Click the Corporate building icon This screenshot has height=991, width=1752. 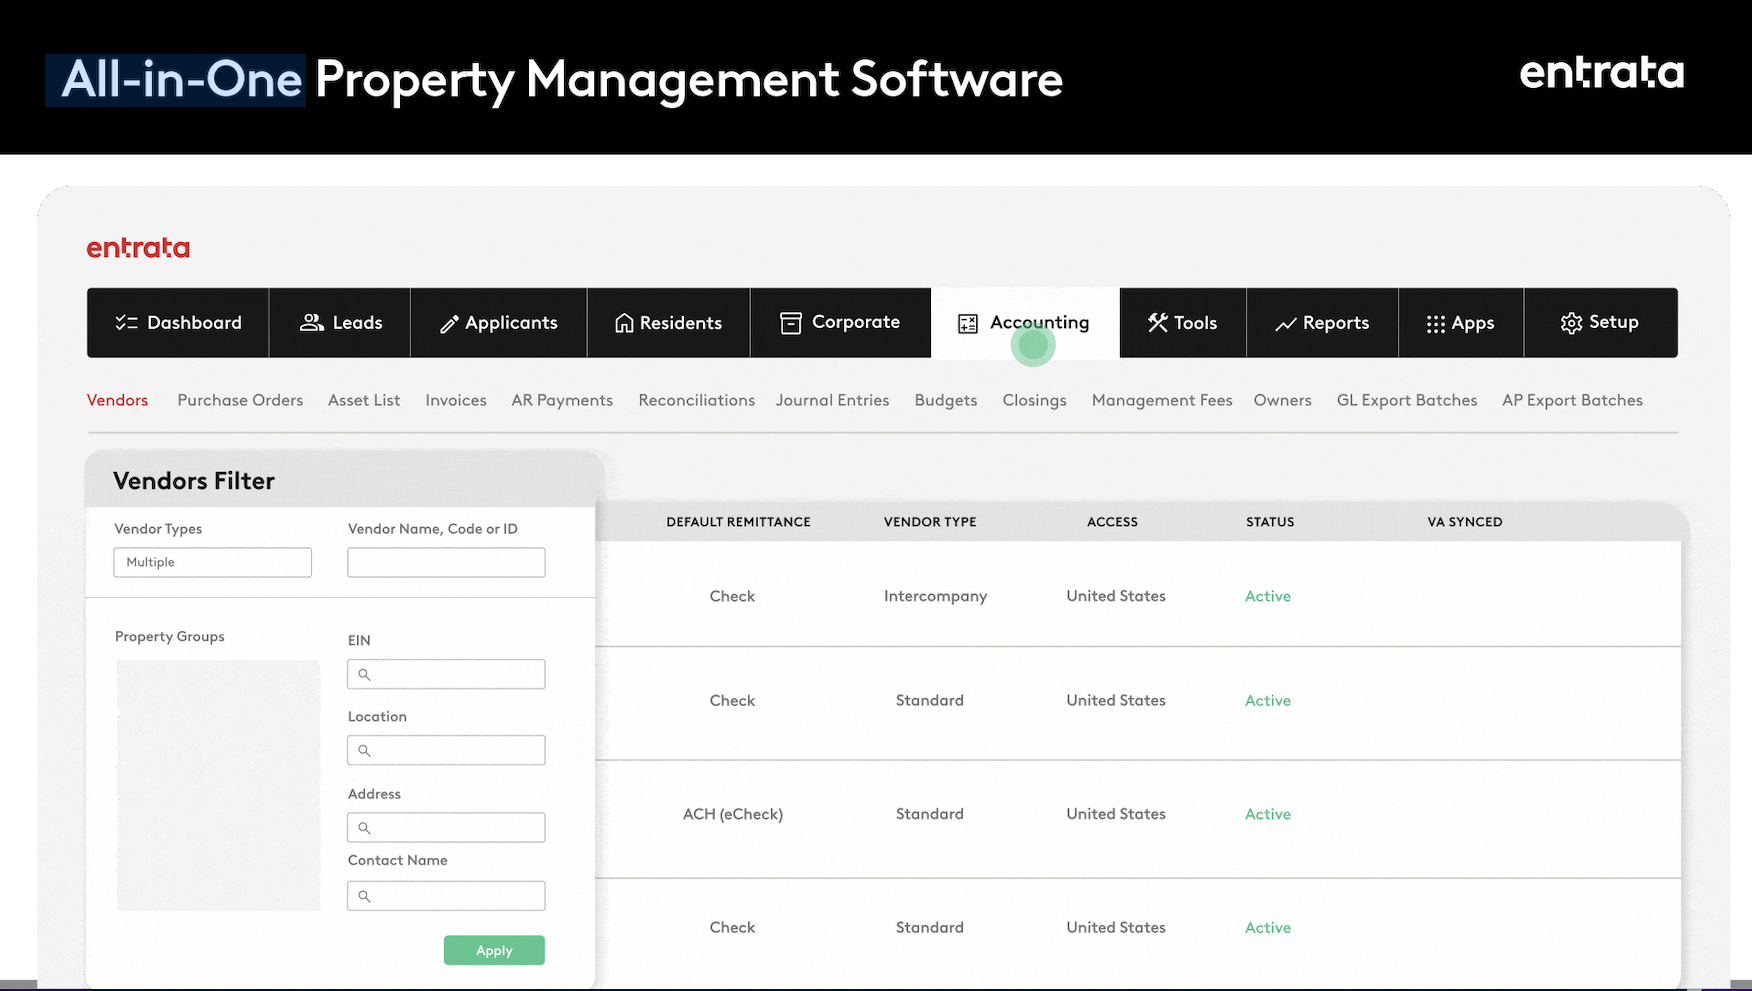(789, 322)
